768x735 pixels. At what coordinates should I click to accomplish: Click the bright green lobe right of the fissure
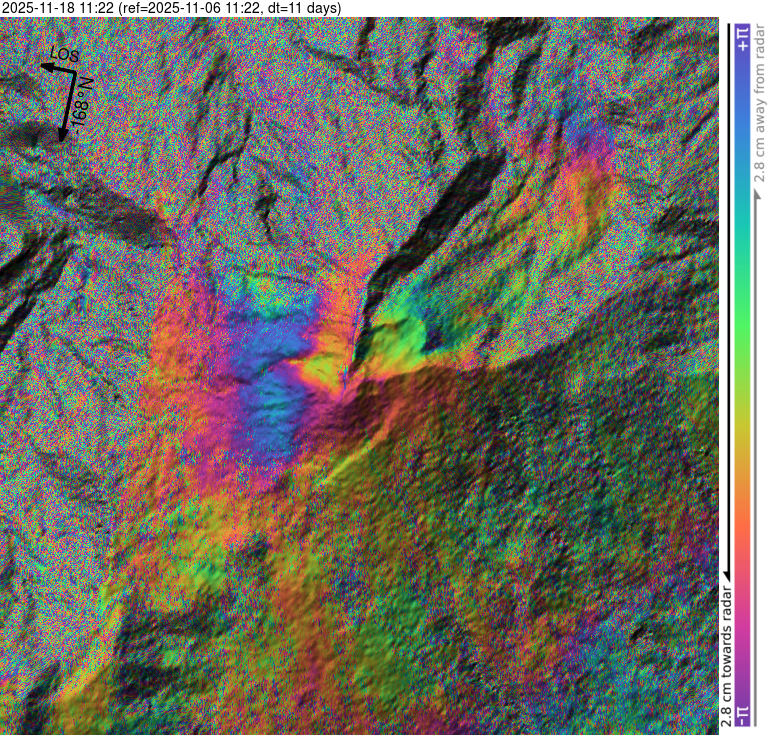click(x=400, y=320)
